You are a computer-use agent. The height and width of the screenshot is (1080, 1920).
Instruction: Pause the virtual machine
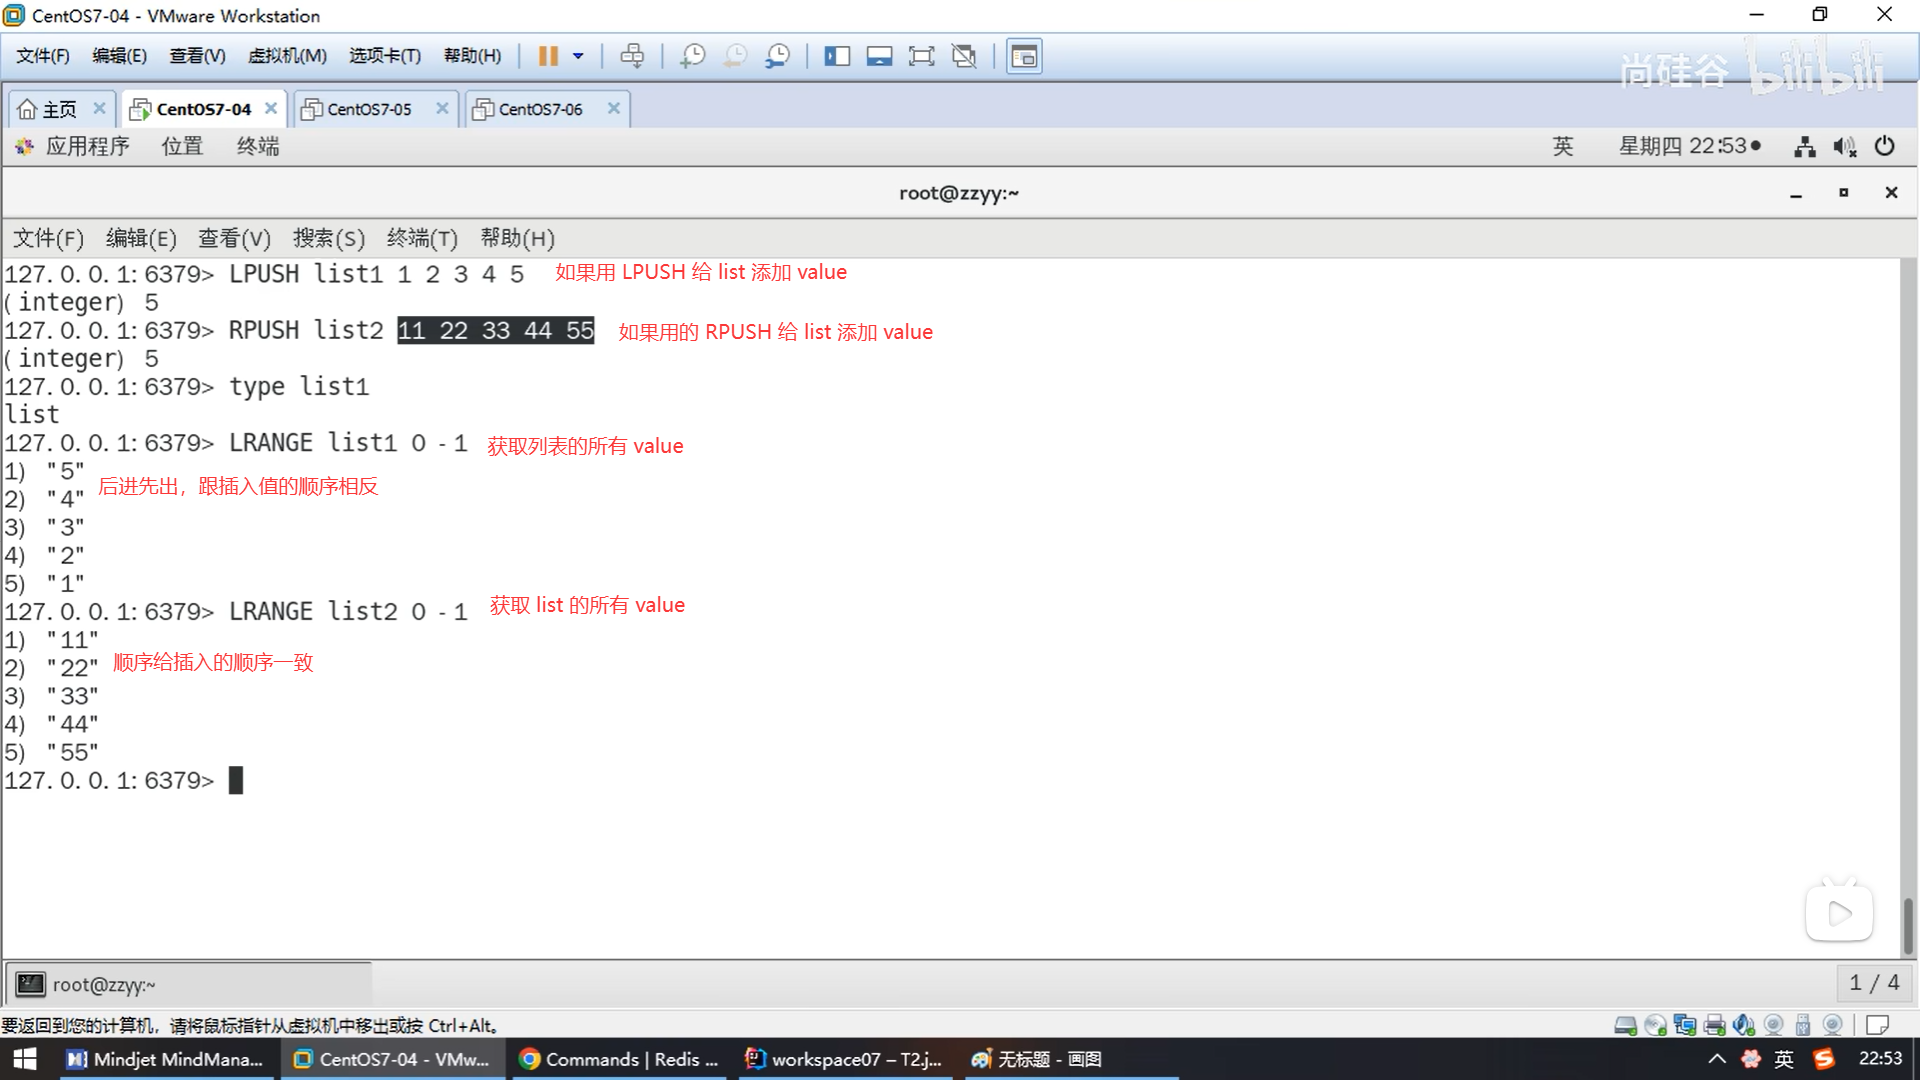pyautogui.click(x=548, y=56)
